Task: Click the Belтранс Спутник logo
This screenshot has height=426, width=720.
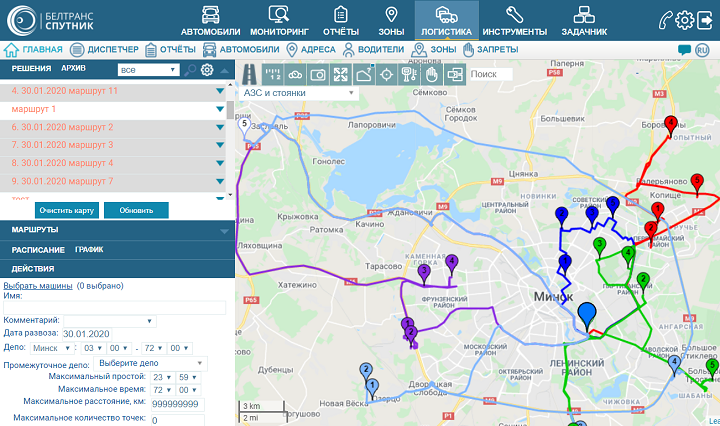Action: [51, 21]
